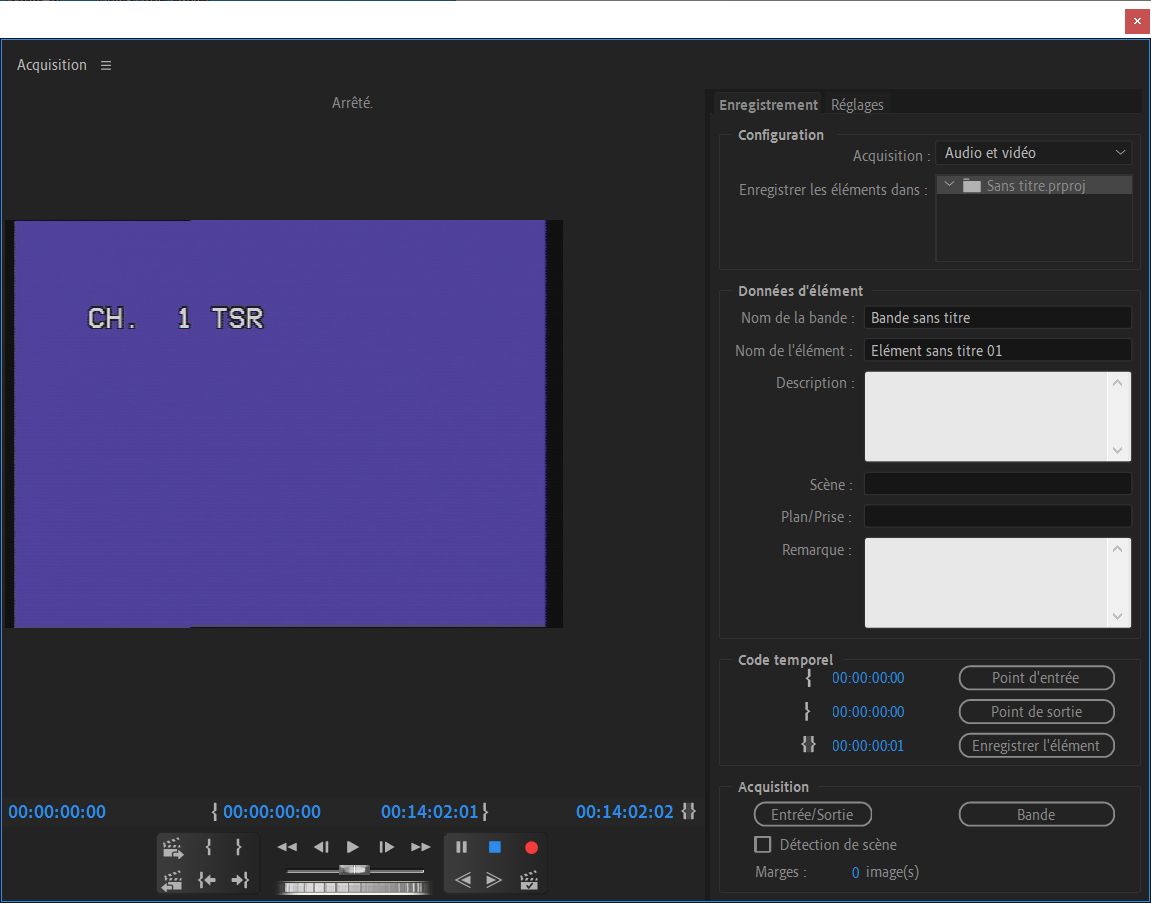The width and height of the screenshot is (1151, 903).
Task: Click the blue Stop button
Action: [x=495, y=847]
